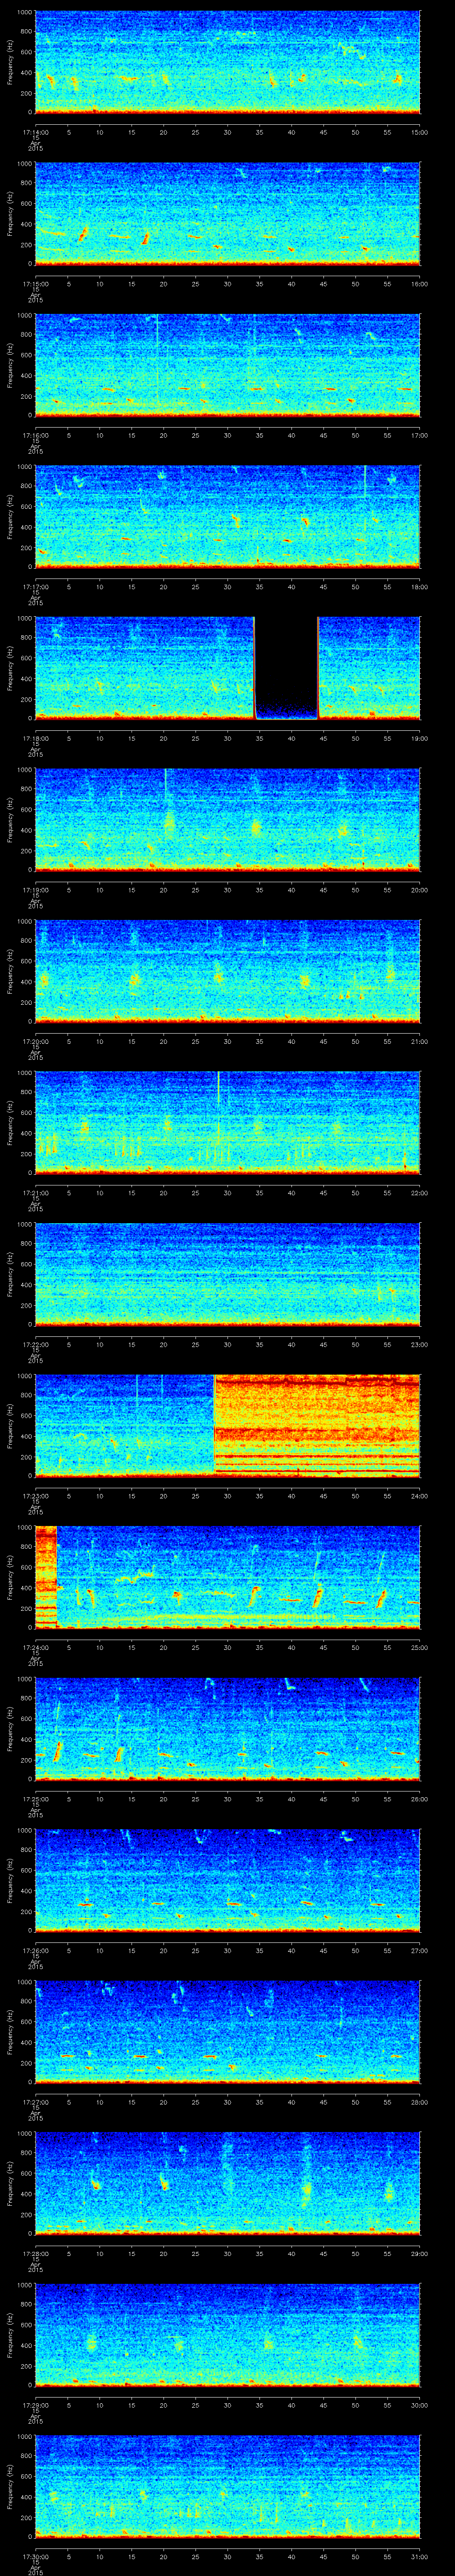Click the red noise strip at the start of the 17:24:00 spectrogram
Viewport: 455px width, 2576px height.
[x=46, y=1577]
